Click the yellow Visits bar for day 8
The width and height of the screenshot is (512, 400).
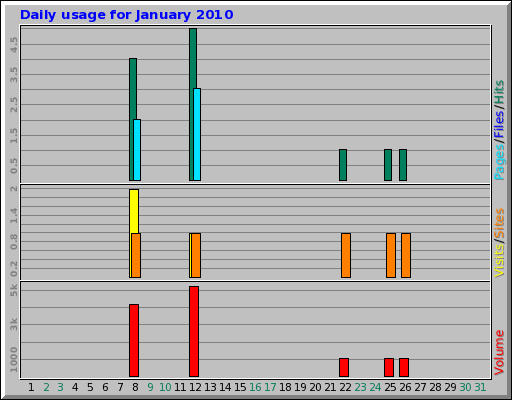(134, 211)
